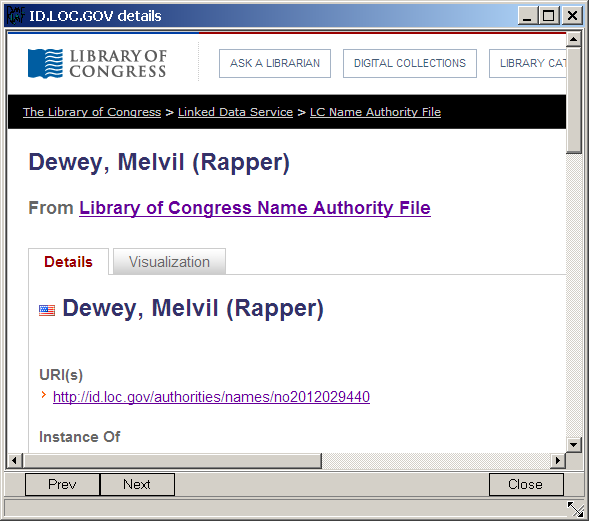Go to the Next record
Image resolution: width=589 pixels, height=521 pixels.
[137, 484]
